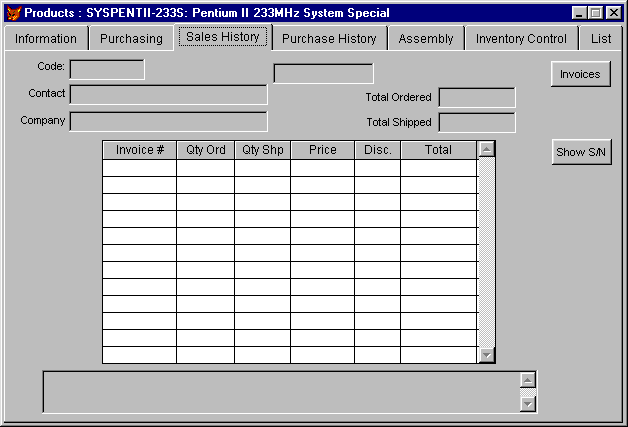Image resolution: width=628 pixels, height=427 pixels.
Task: Click the Show S/N button
Action: (x=581, y=152)
